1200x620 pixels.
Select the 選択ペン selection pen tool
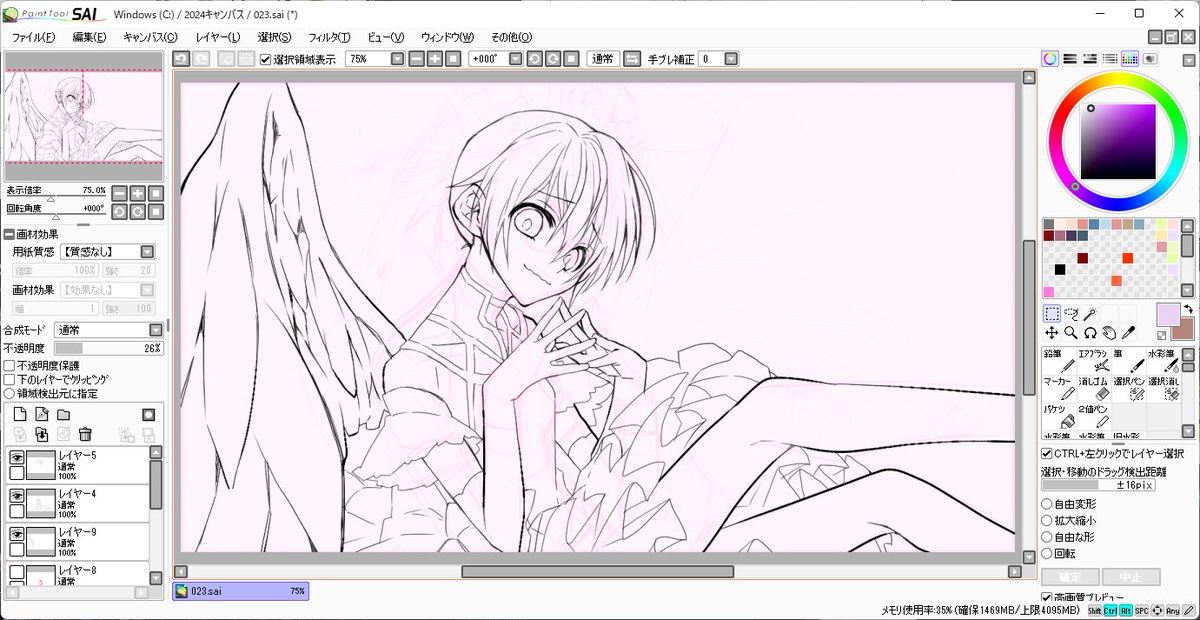tap(1129, 390)
